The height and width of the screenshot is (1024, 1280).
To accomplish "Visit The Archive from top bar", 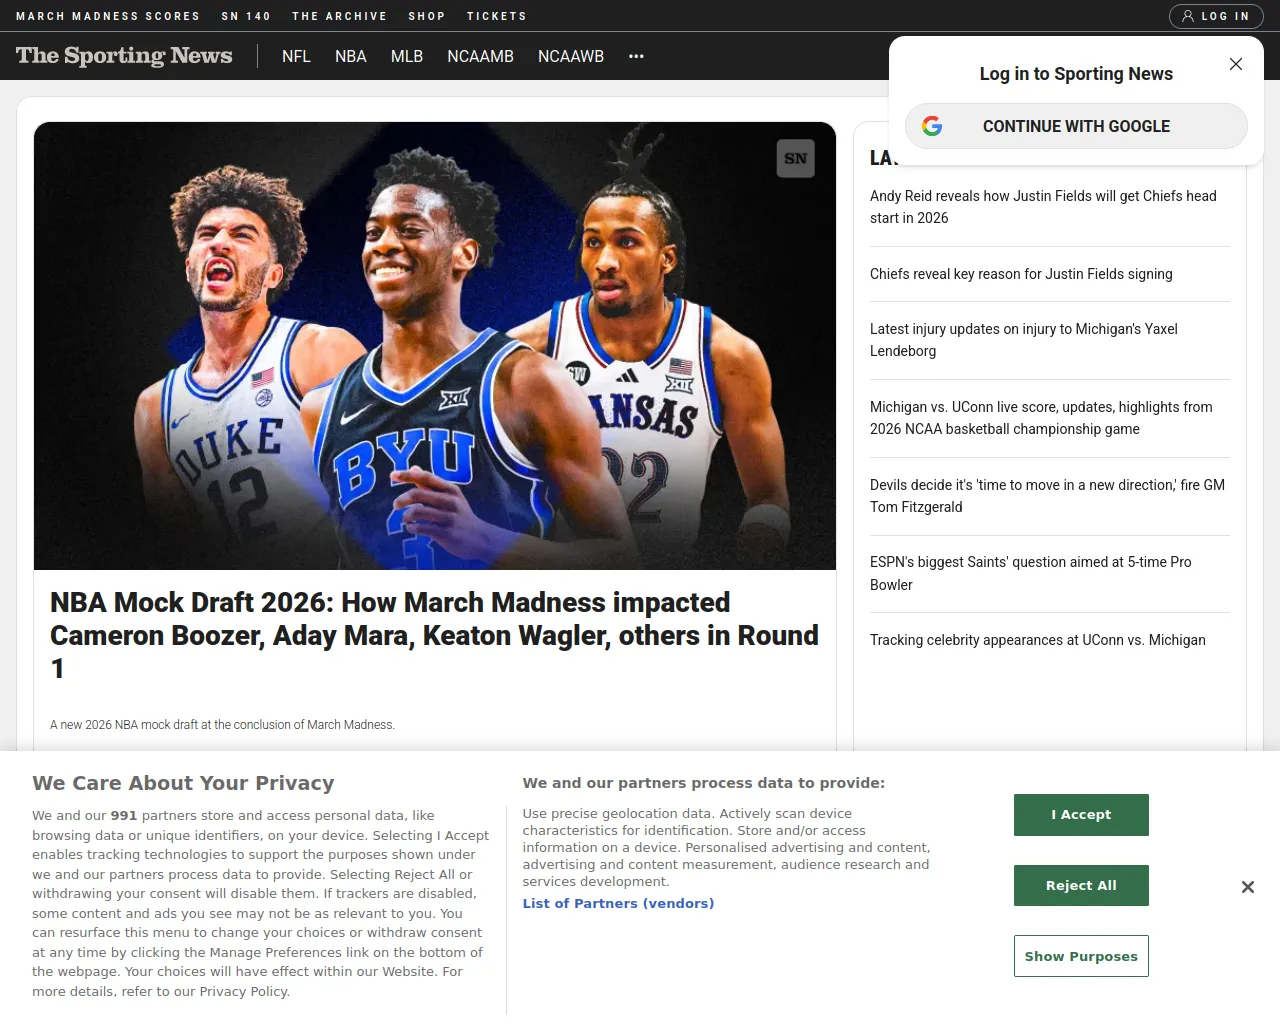I will 339,16.
